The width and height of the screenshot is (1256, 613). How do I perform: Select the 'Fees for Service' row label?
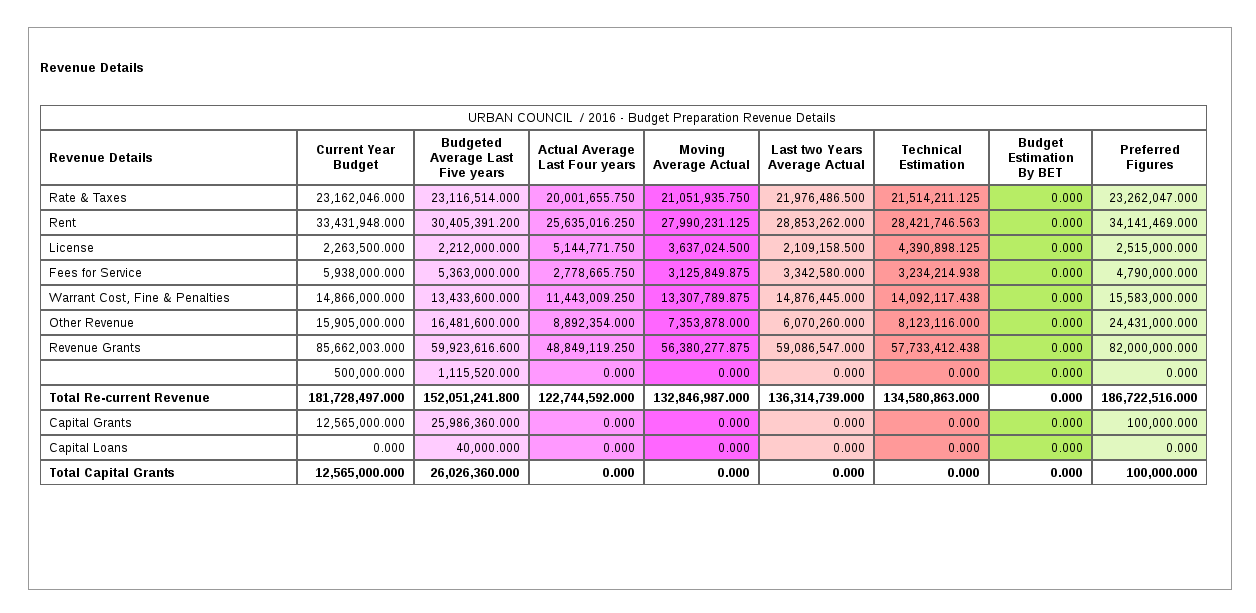point(95,273)
